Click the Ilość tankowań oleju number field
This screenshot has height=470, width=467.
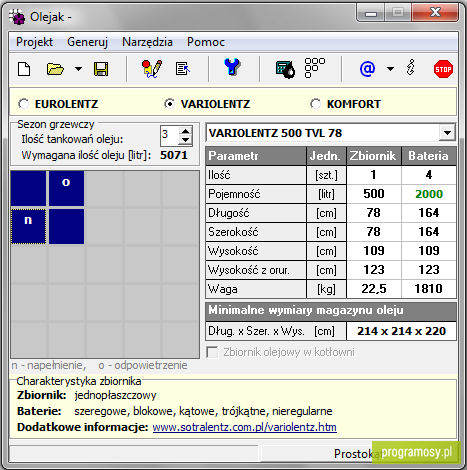click(170, 136)
